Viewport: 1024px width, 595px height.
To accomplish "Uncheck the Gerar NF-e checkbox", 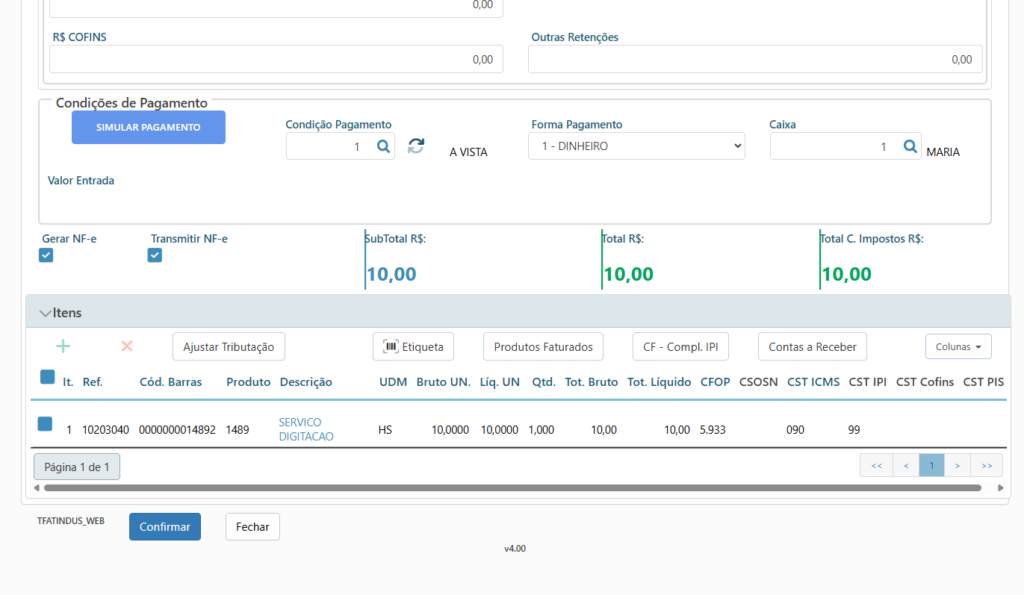I will pos(46,256).
